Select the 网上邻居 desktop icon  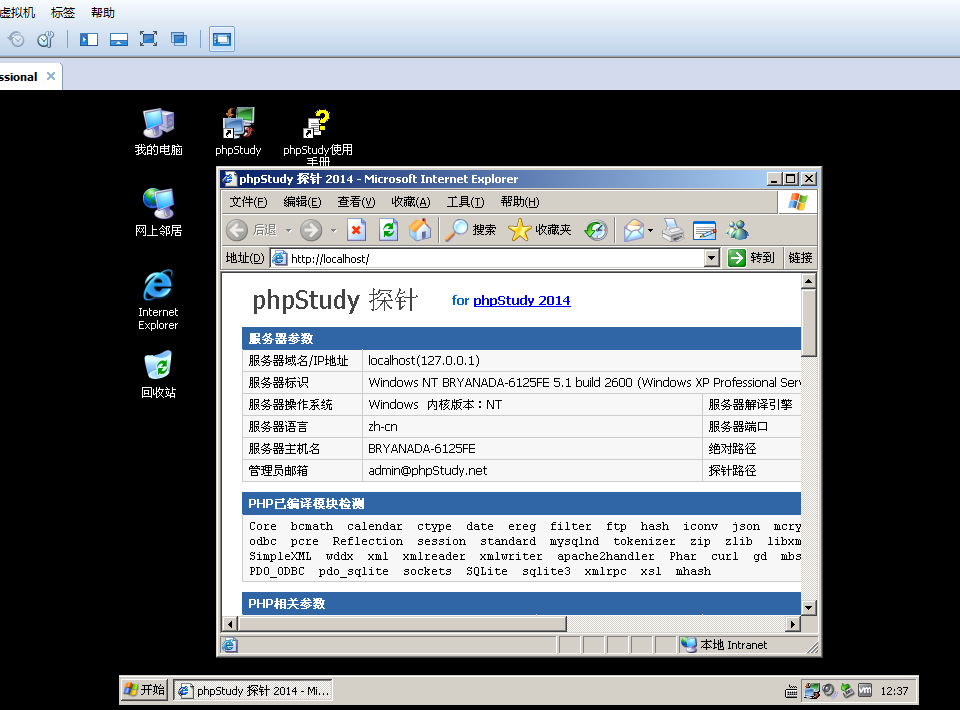[x=159, y=212]
